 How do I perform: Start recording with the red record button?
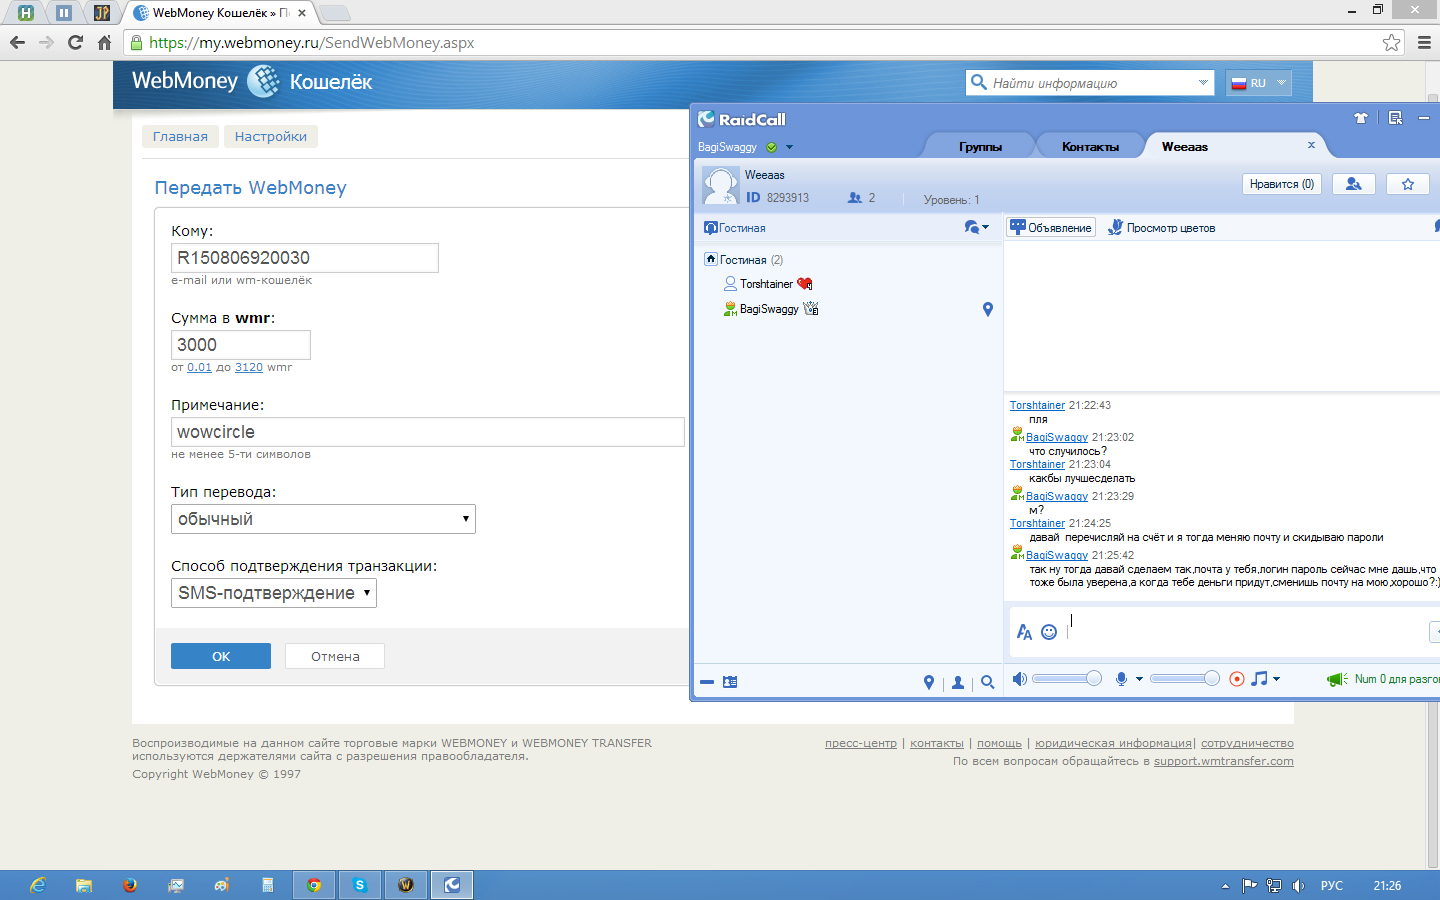coord(1237,679)
